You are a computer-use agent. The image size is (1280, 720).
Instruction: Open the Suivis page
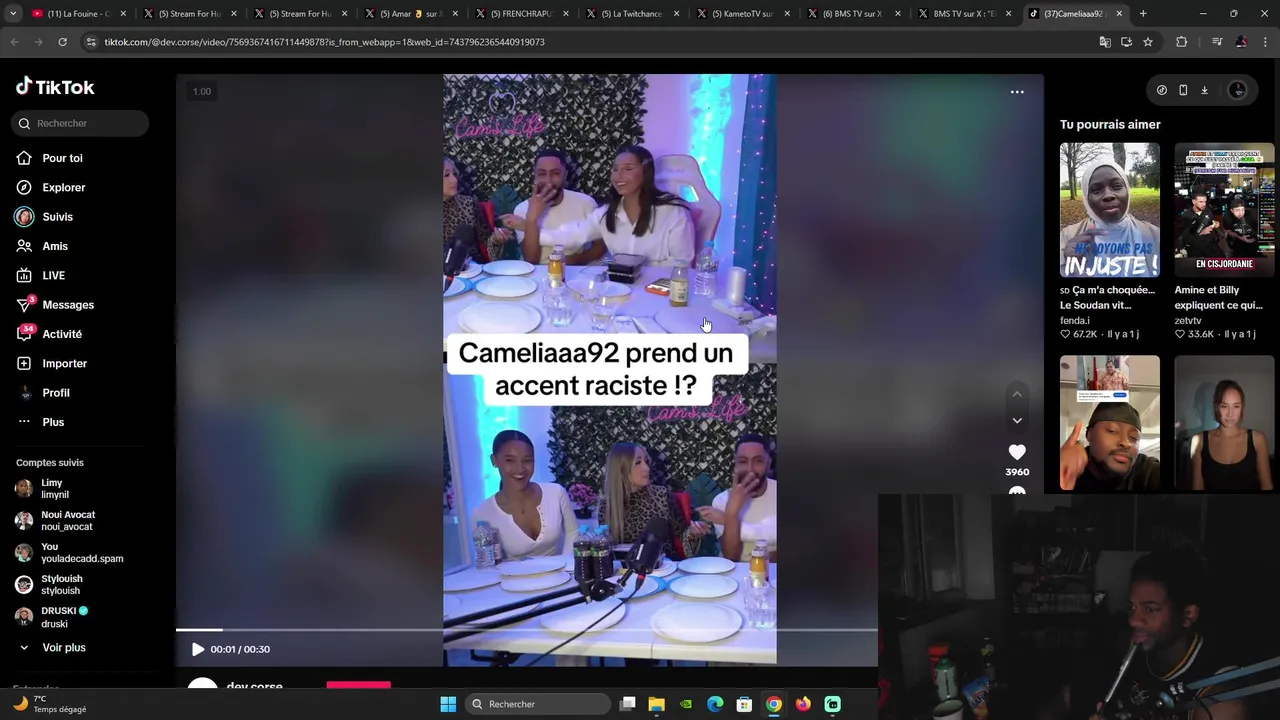tap(57, 217)
